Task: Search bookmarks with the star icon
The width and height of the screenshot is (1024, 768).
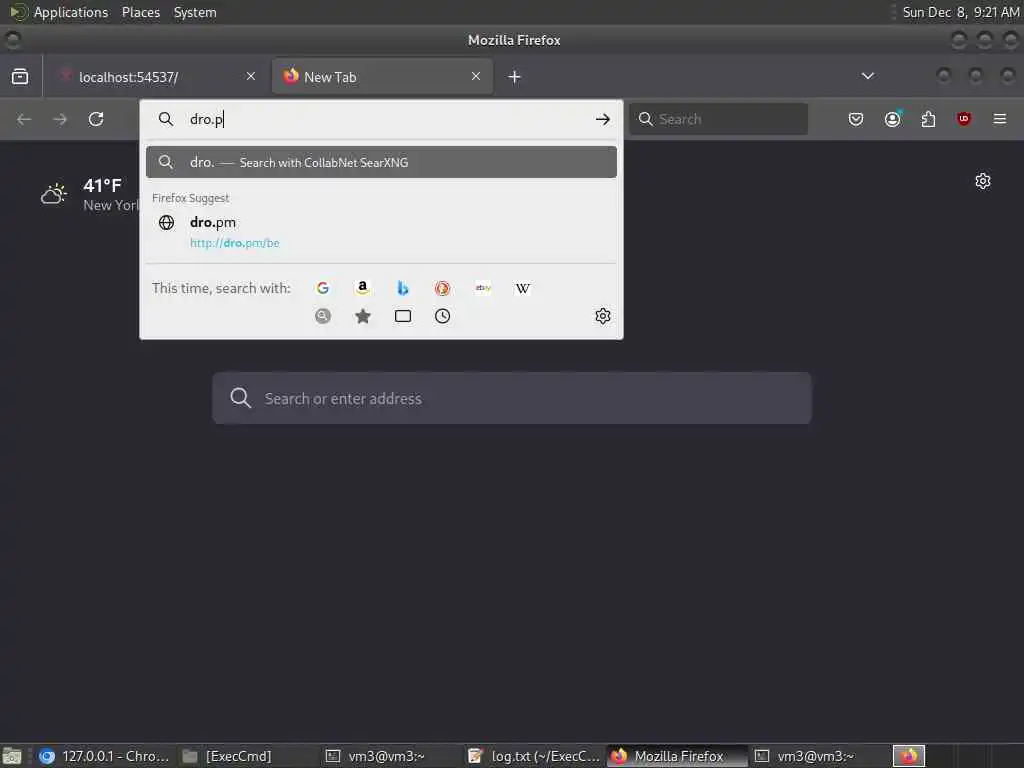Action: click(362, 316)
